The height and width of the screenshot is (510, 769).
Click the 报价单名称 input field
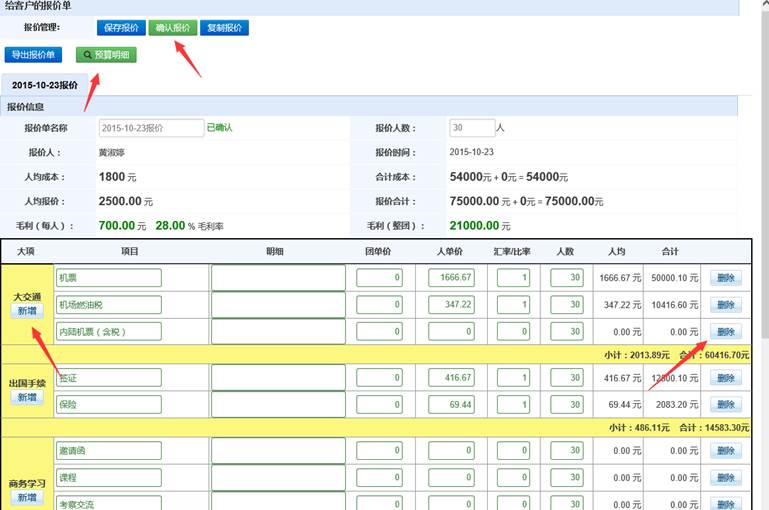tap(151, 128)
